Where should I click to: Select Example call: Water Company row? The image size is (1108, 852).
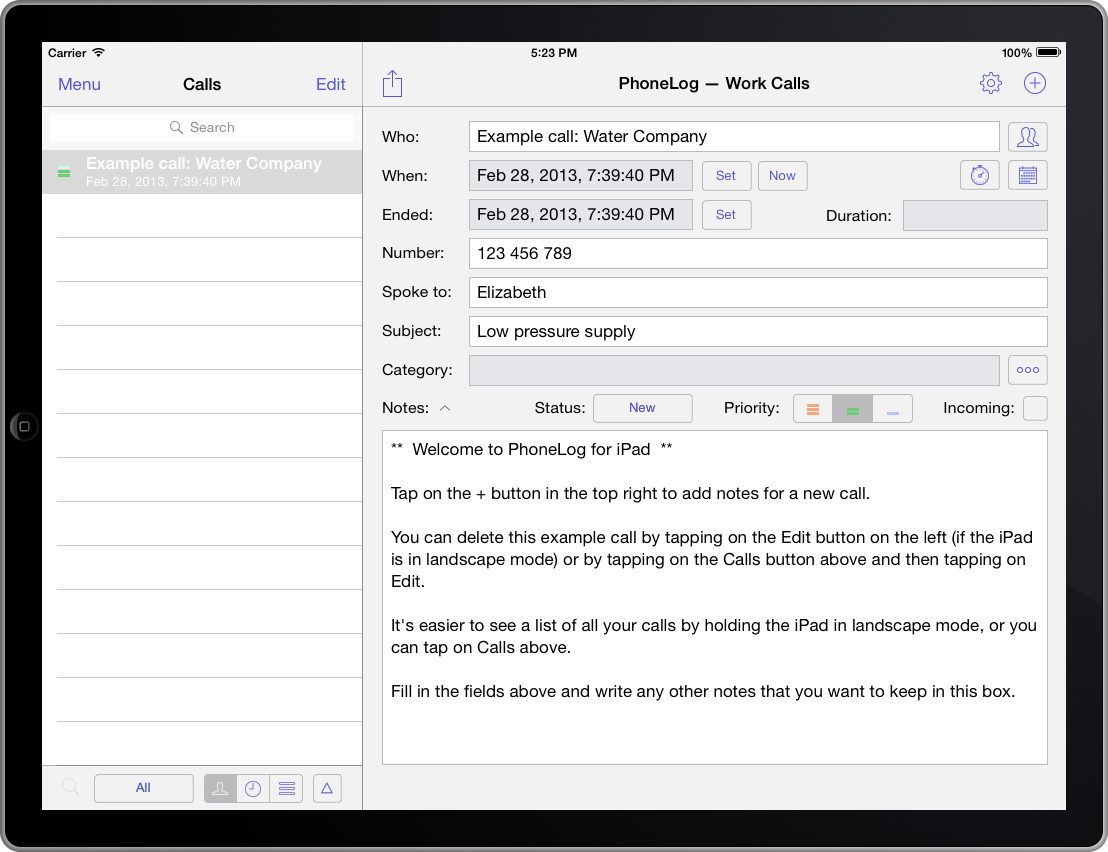(x=202, y=172)
